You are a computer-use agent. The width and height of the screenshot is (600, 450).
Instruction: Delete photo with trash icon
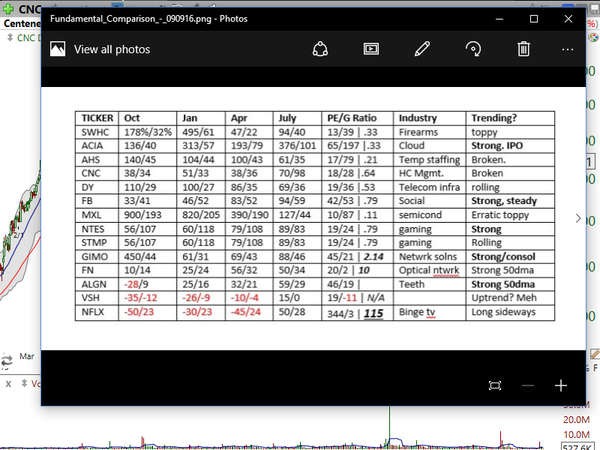coord(523,49)
